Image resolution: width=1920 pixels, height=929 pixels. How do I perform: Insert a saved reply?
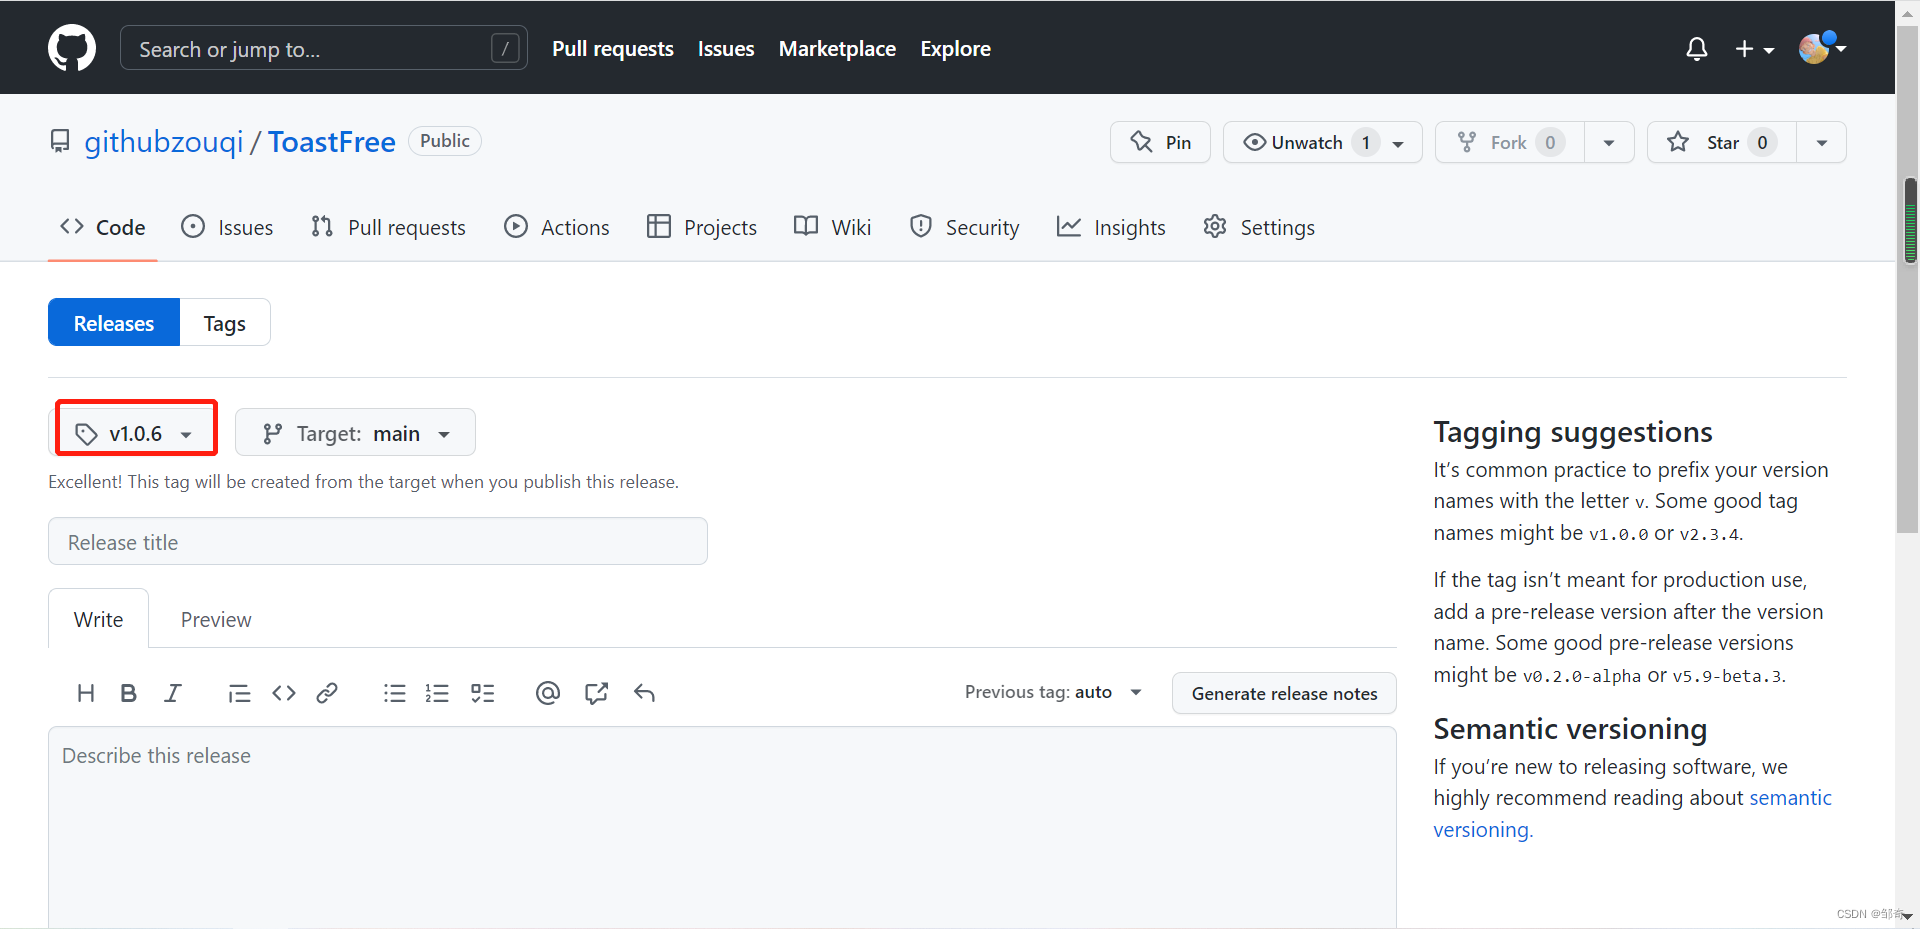[x=644, y=693]
